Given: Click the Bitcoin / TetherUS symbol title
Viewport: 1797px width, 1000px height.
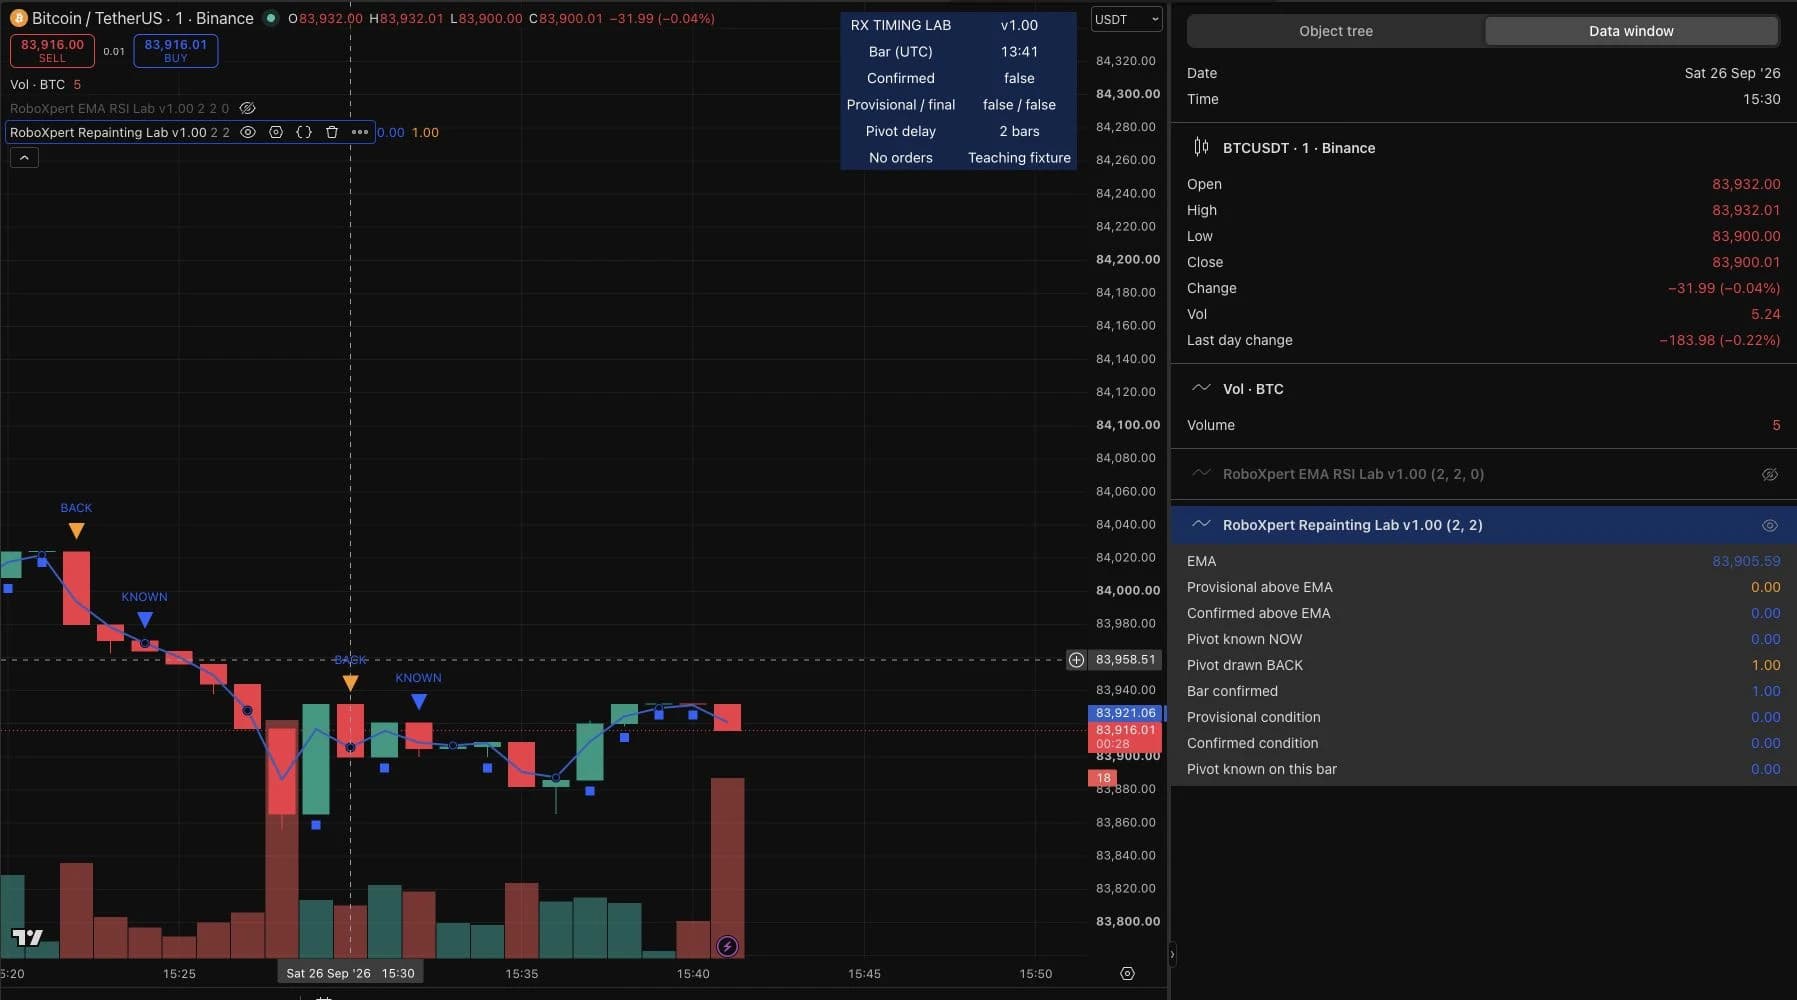Looking at the screenshot, I should pyautogui.click(x=143, y=18).
